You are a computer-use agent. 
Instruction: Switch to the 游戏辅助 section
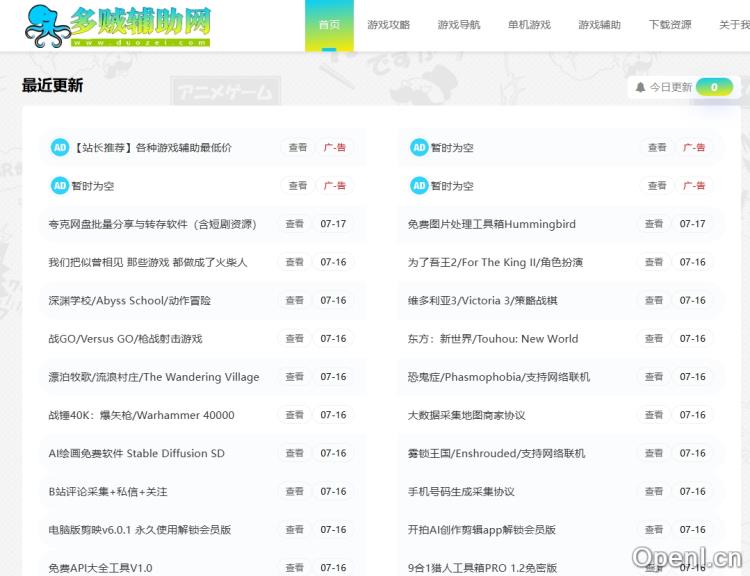pos(599,25)
